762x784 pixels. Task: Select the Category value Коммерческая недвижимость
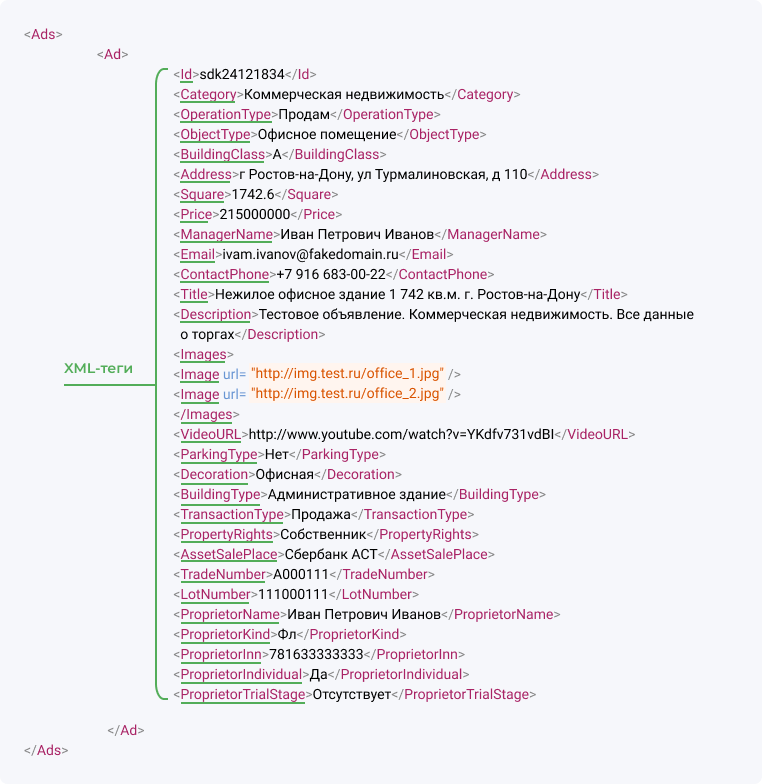(x=344, y=94)
